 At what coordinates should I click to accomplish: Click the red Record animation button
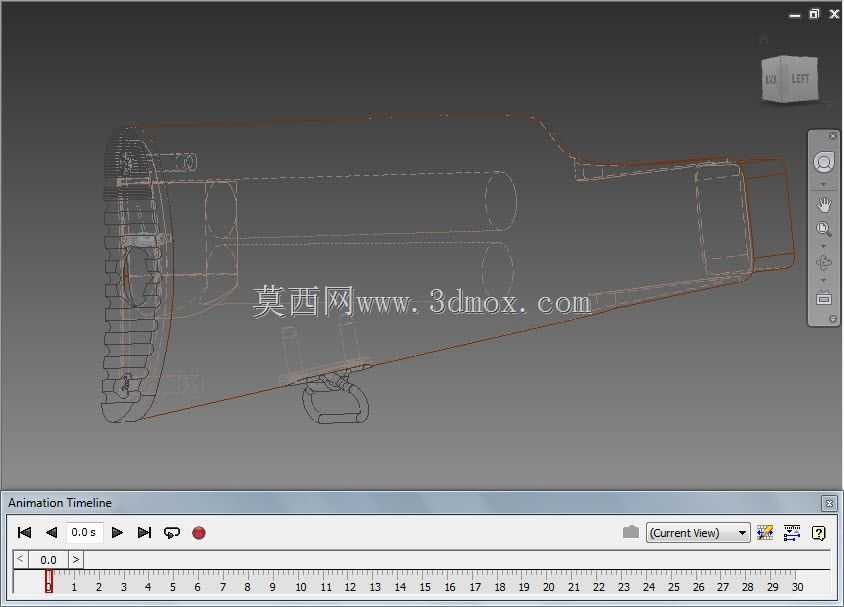click(199, 533)
